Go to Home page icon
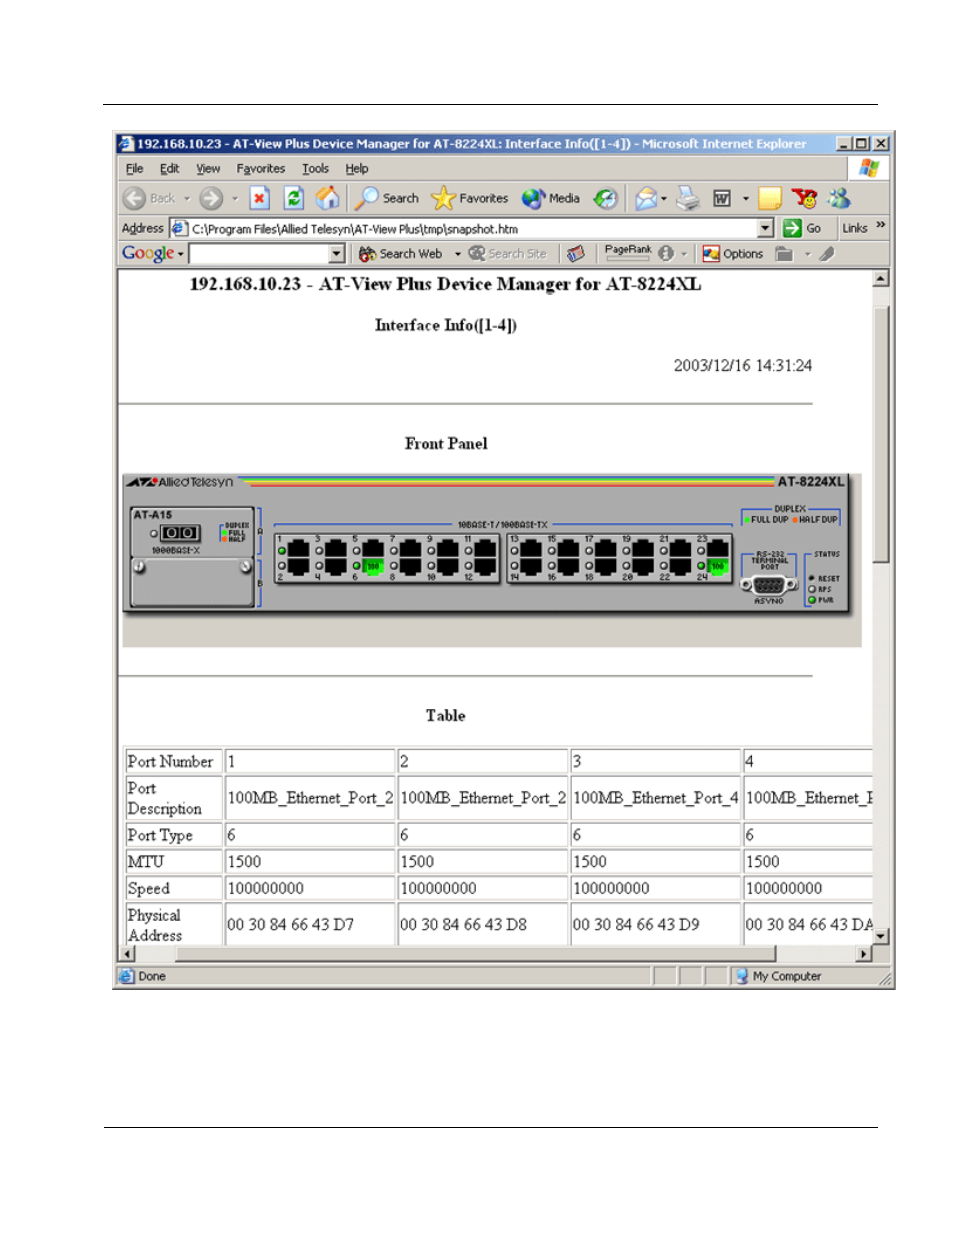 pyautogui.click(x=327, y=198)
